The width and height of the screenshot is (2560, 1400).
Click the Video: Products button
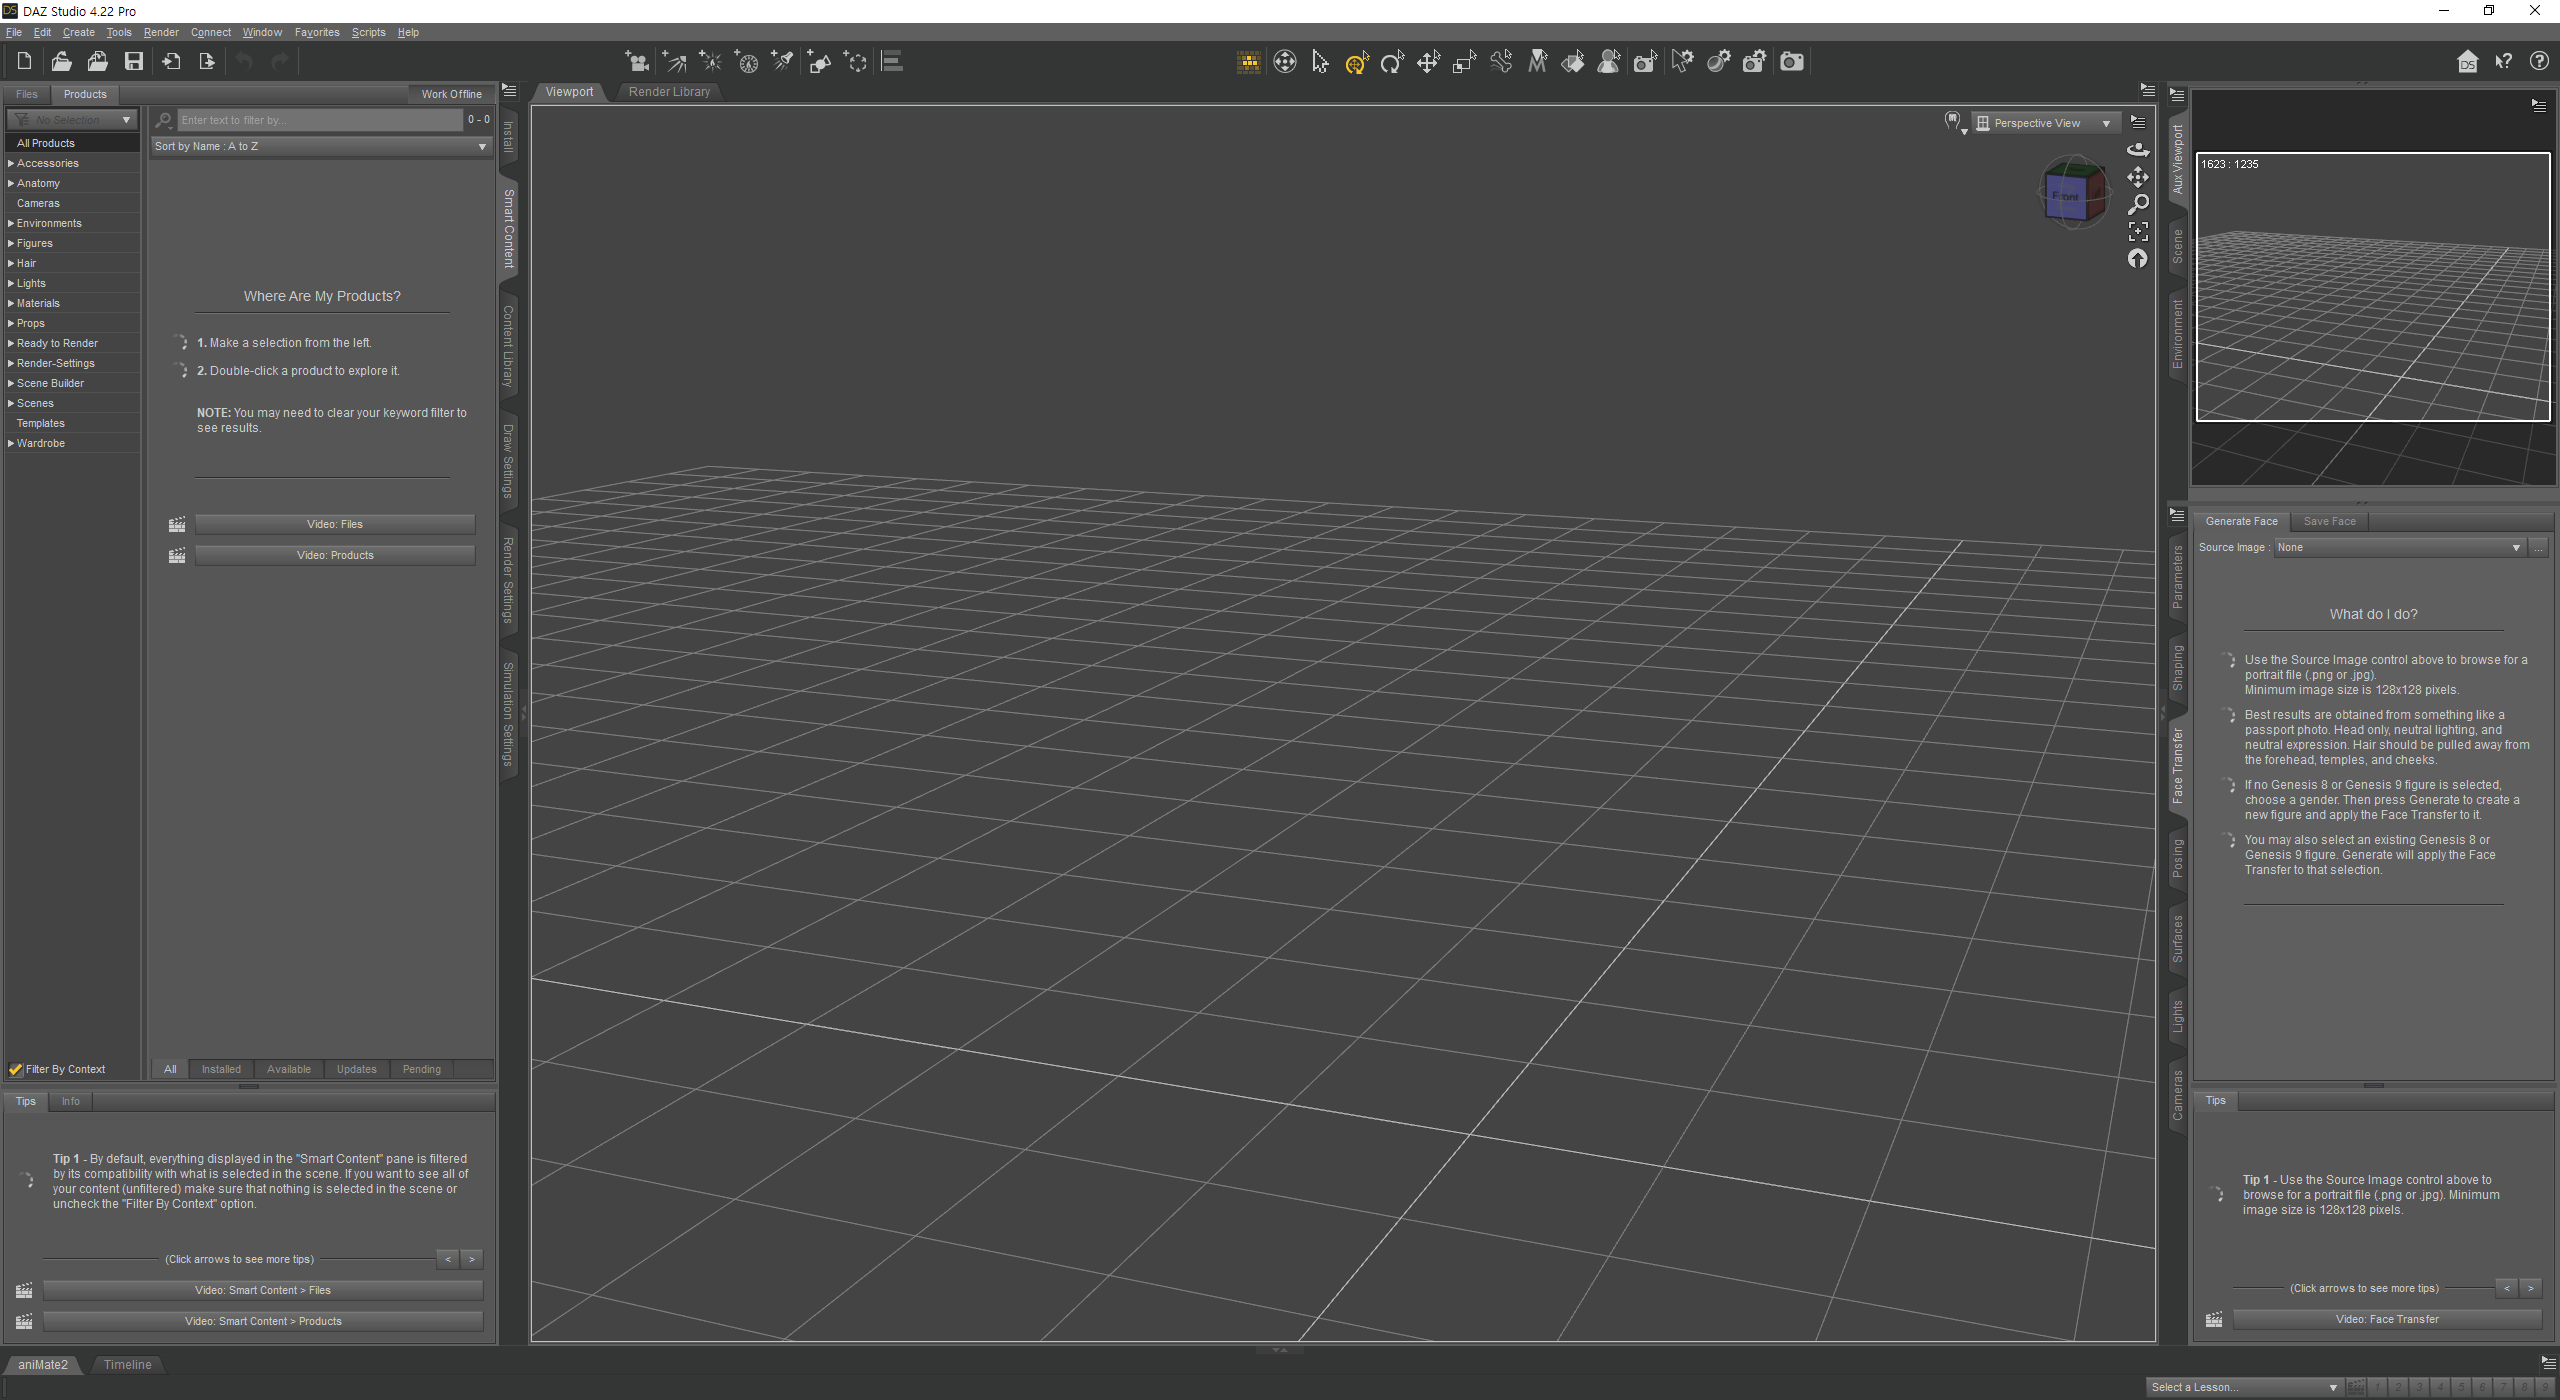tap(335, 556)
